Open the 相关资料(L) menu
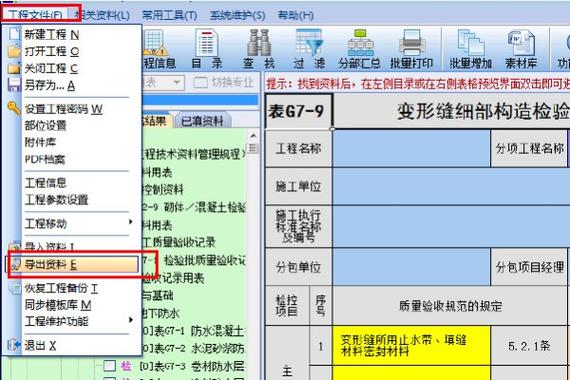 [102, 15]
